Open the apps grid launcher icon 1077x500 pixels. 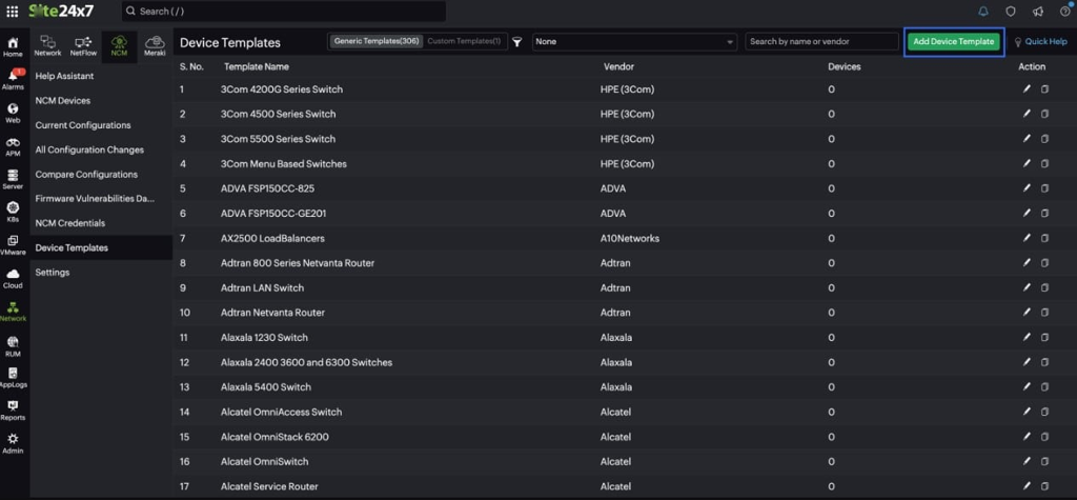point(12,11)
